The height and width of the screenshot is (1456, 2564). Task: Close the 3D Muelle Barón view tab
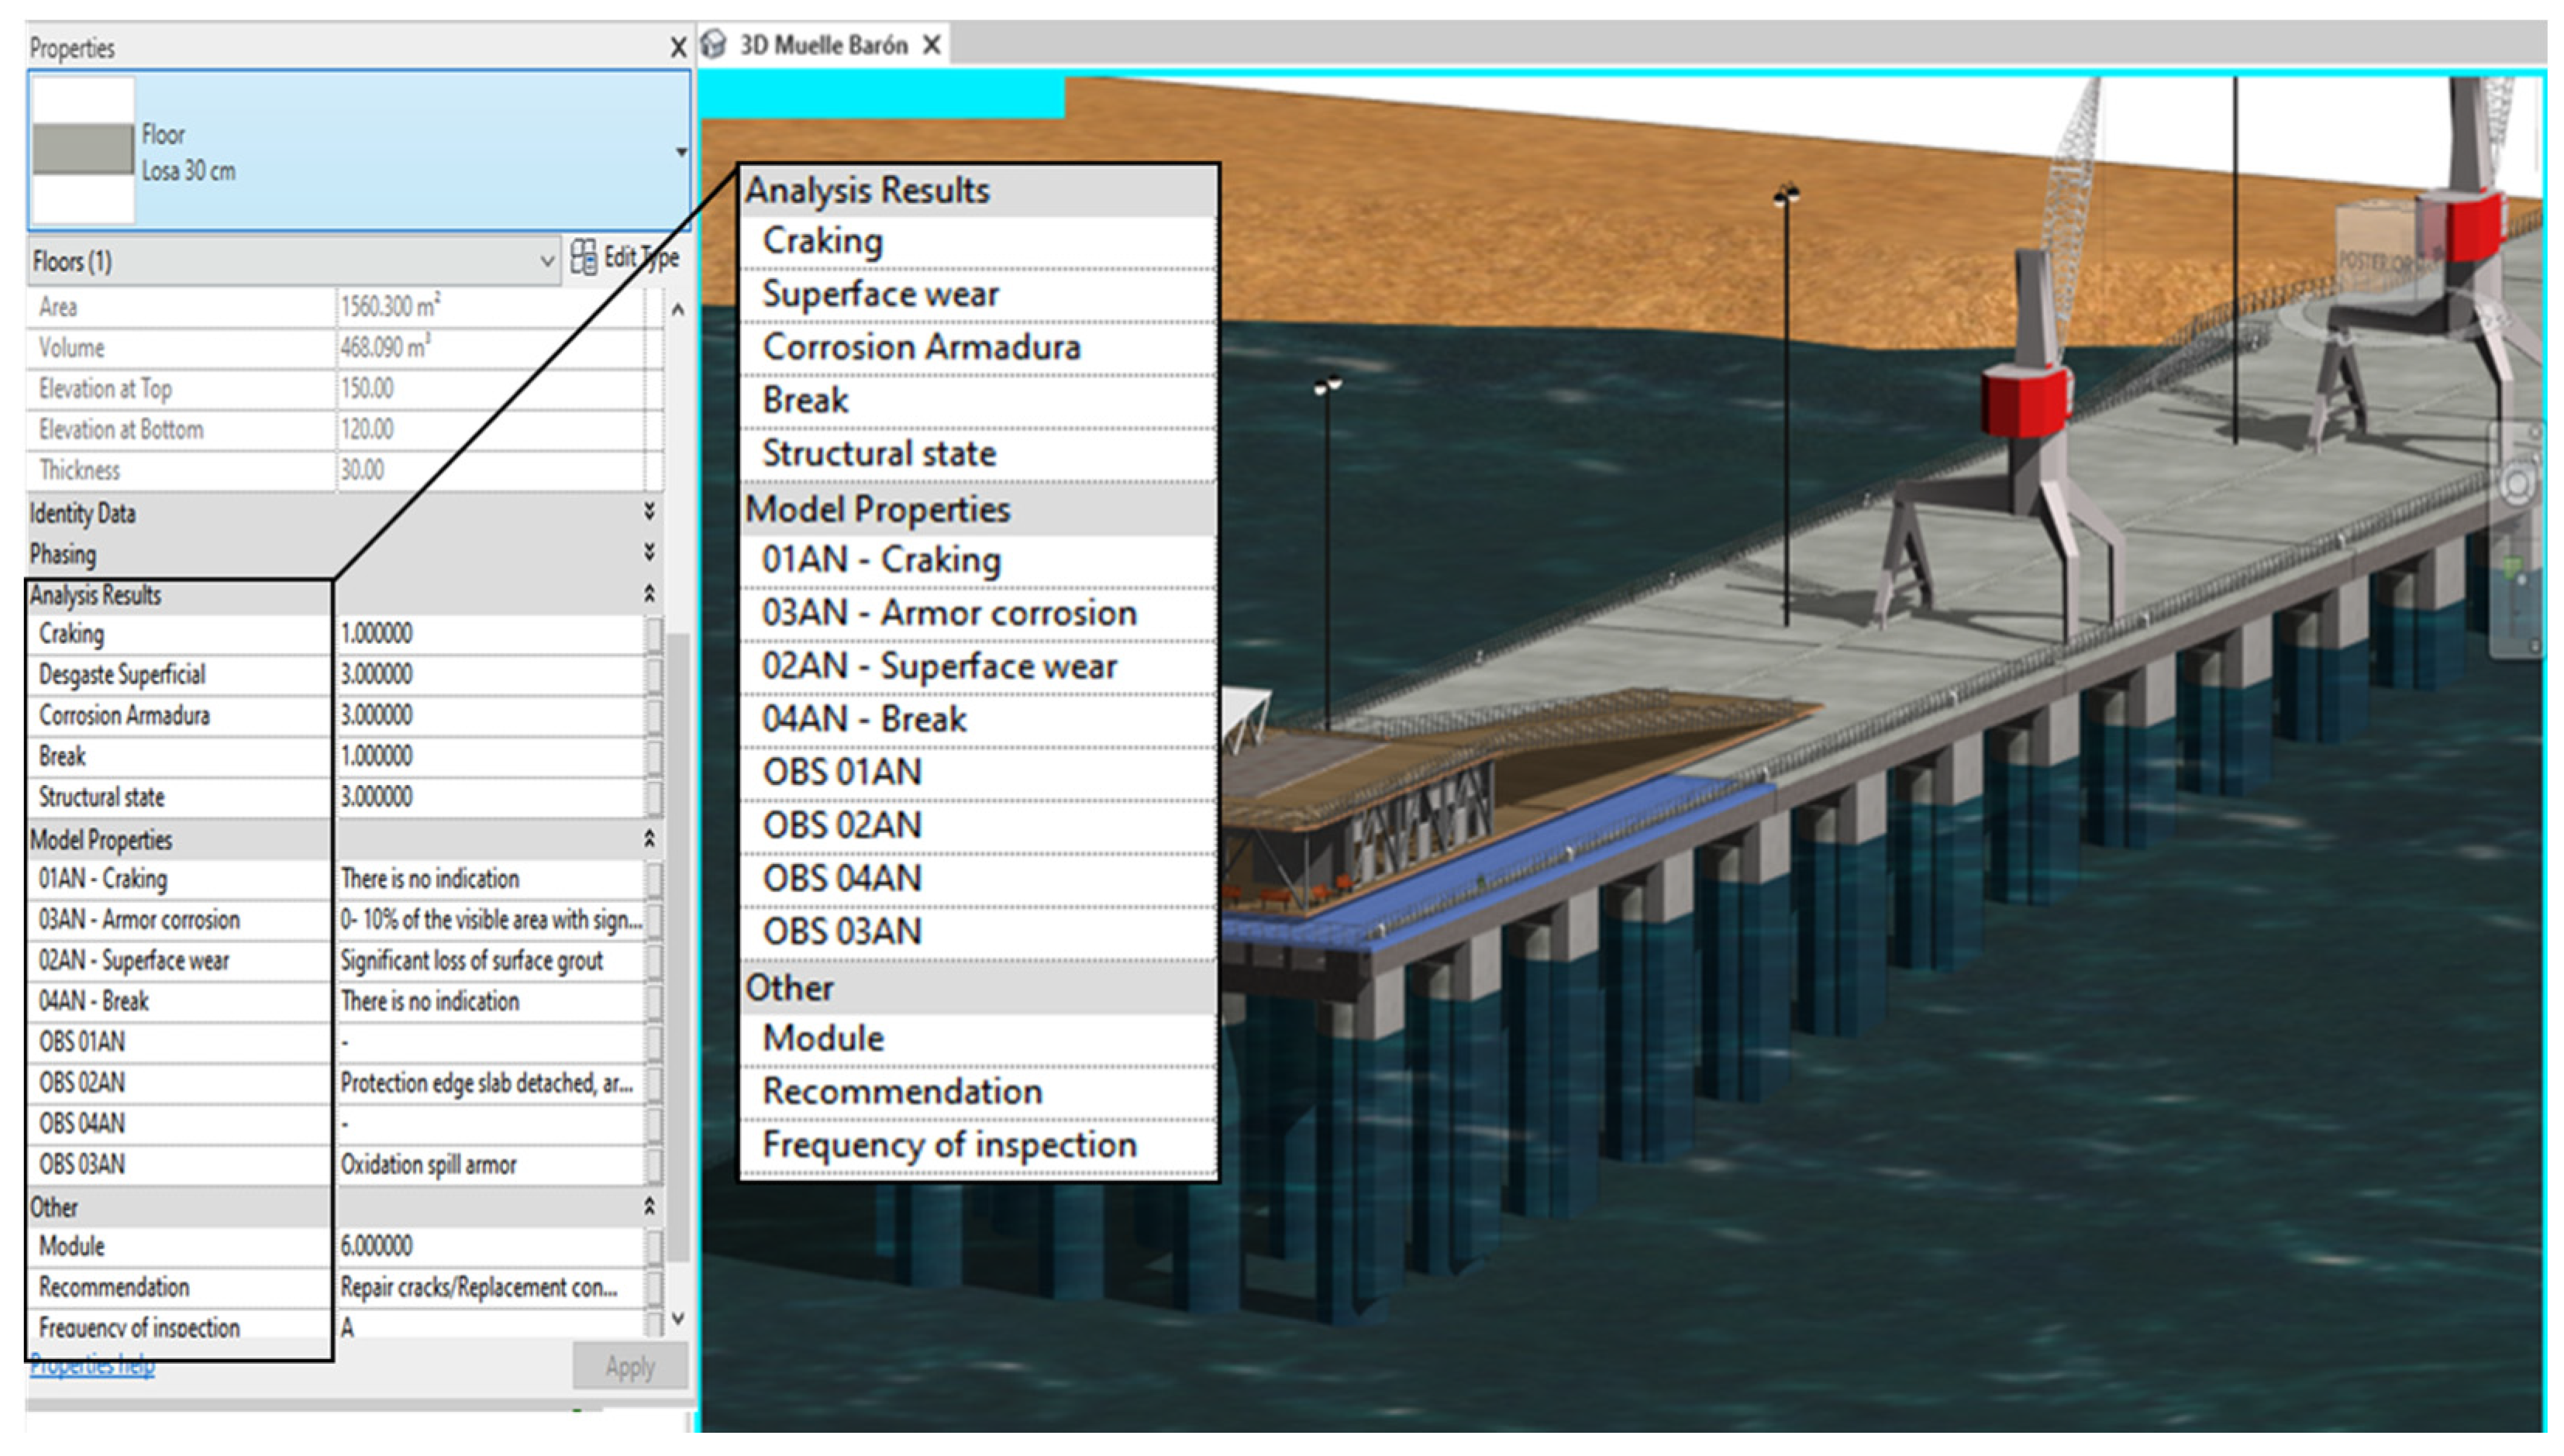pyautogui.click(x=931, y=45)
